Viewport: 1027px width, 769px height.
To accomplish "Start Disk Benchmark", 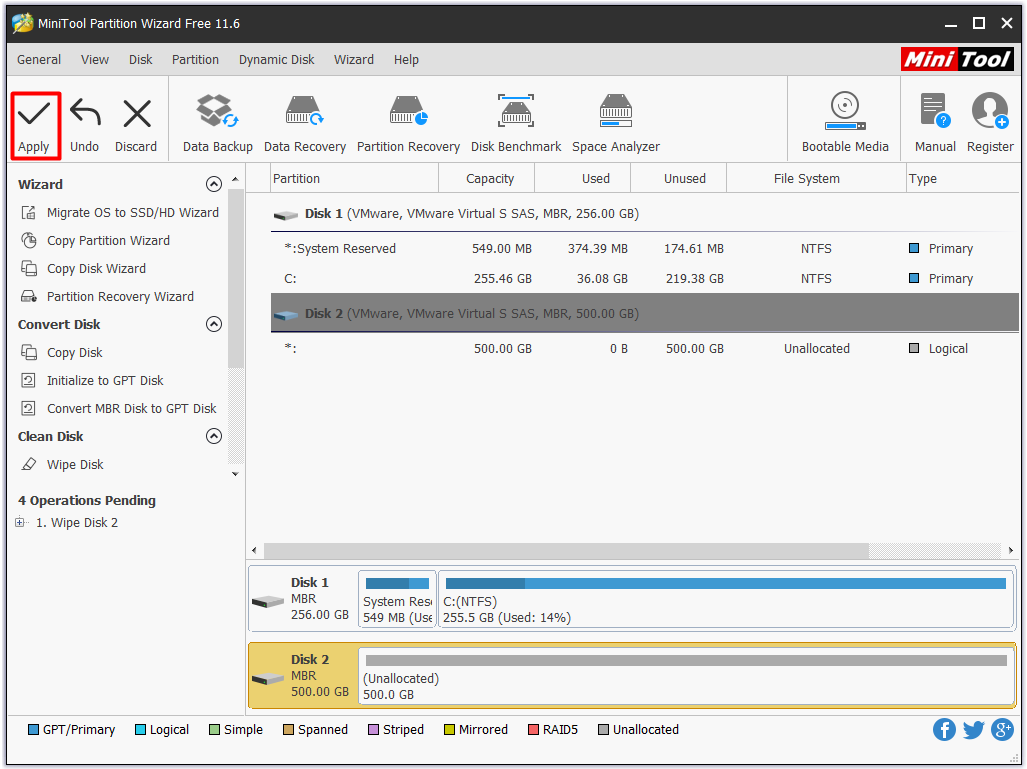I will pyautogui.click(x=516, y=124).
